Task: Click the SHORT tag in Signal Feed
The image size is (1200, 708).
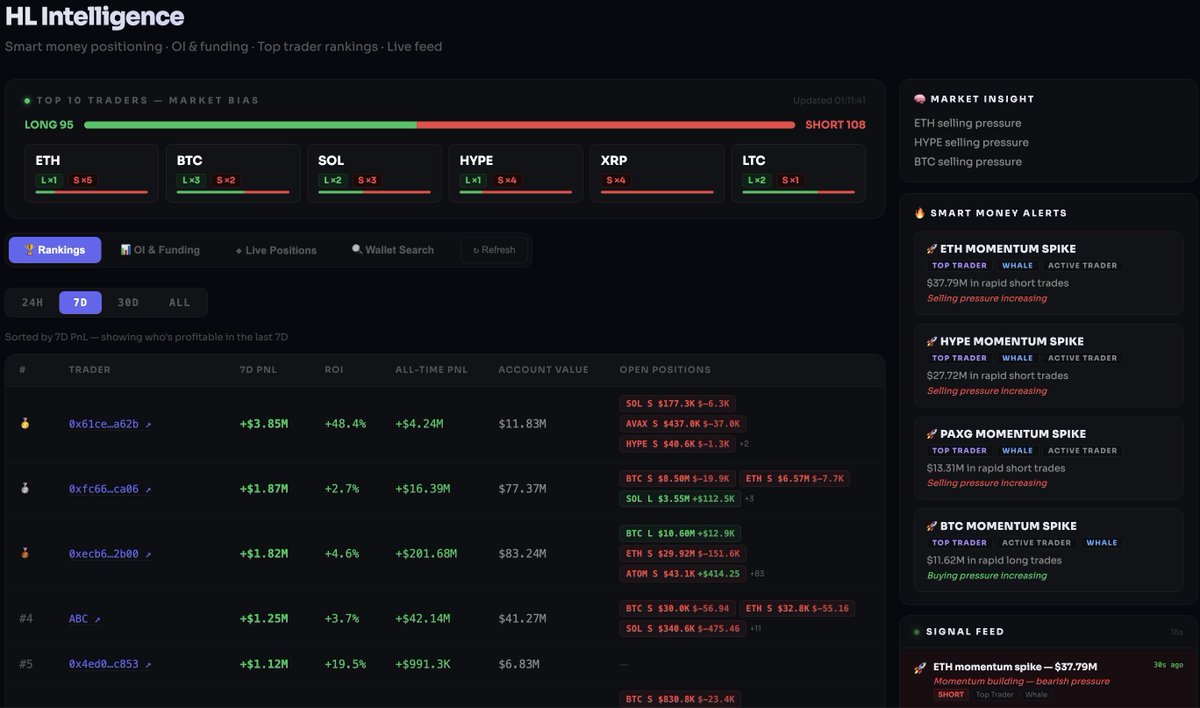Action: click(951, 694)
